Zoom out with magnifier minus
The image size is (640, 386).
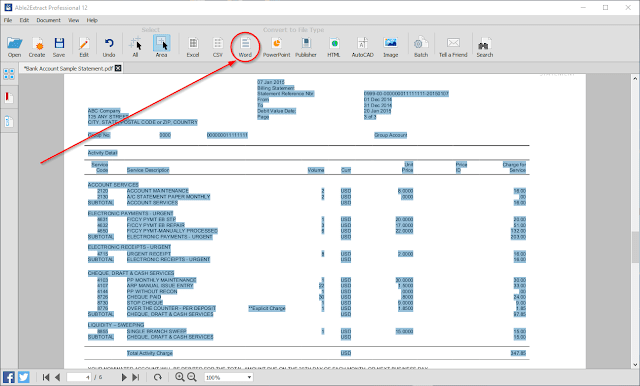tap(192, 377)
